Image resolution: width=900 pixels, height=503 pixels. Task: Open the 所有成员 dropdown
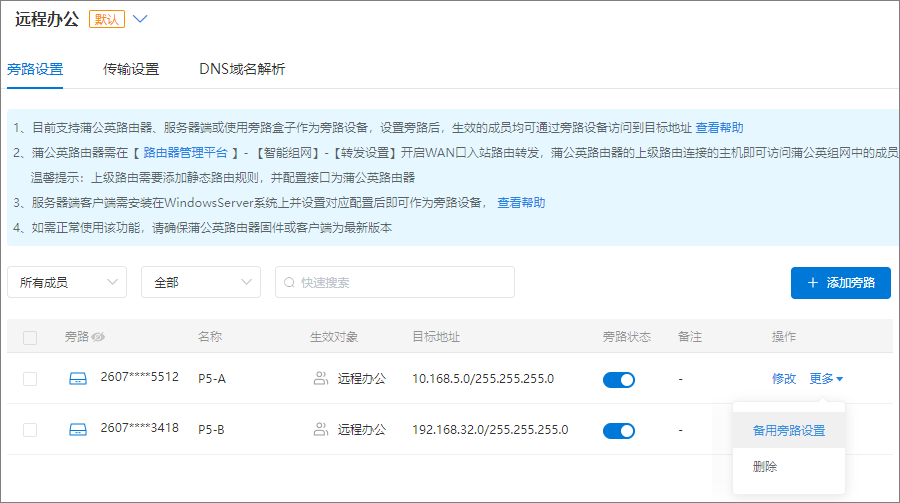[67, 282]
